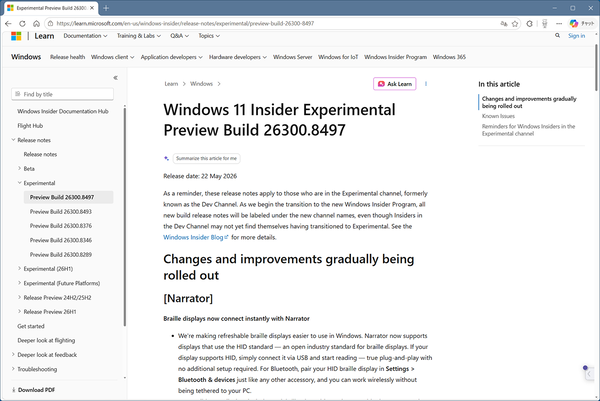
Task: Open the browser Settings and more menu
Action: [559, 24]
